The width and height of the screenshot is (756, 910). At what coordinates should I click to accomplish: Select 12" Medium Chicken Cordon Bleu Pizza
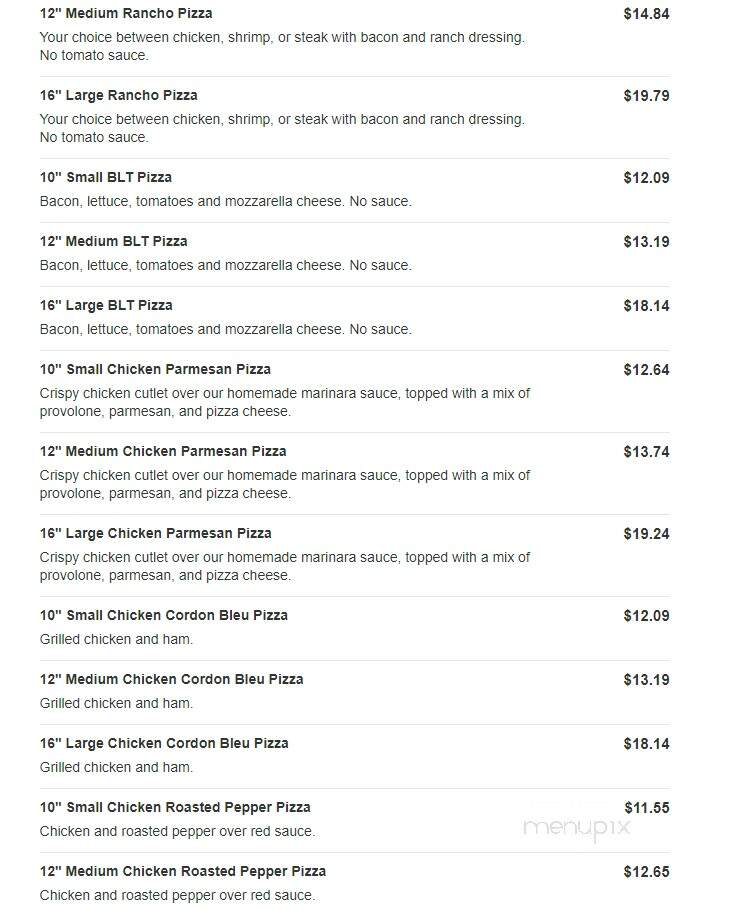pos(171,679)
